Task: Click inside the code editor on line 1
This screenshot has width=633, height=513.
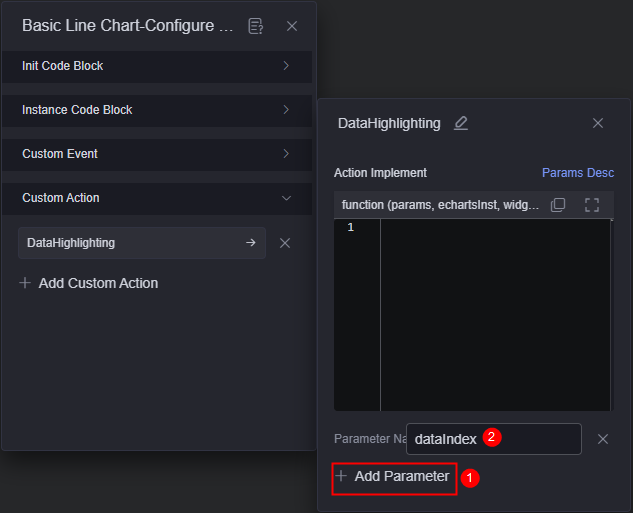Action: pyautogui.click(x=495, y=228)
